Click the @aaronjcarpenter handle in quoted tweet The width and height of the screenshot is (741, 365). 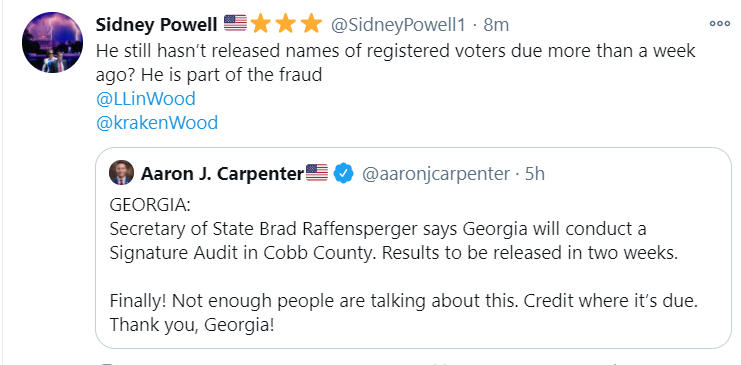pyautogui.click(x=436, y=174)
